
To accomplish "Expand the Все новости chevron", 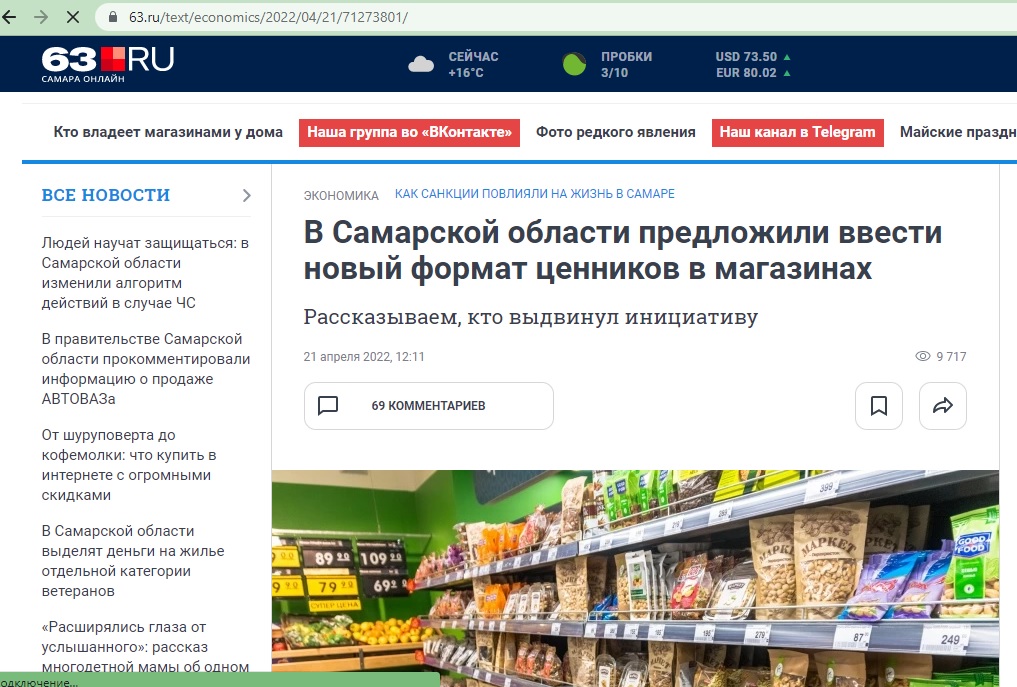I will (x=246, y=195).
